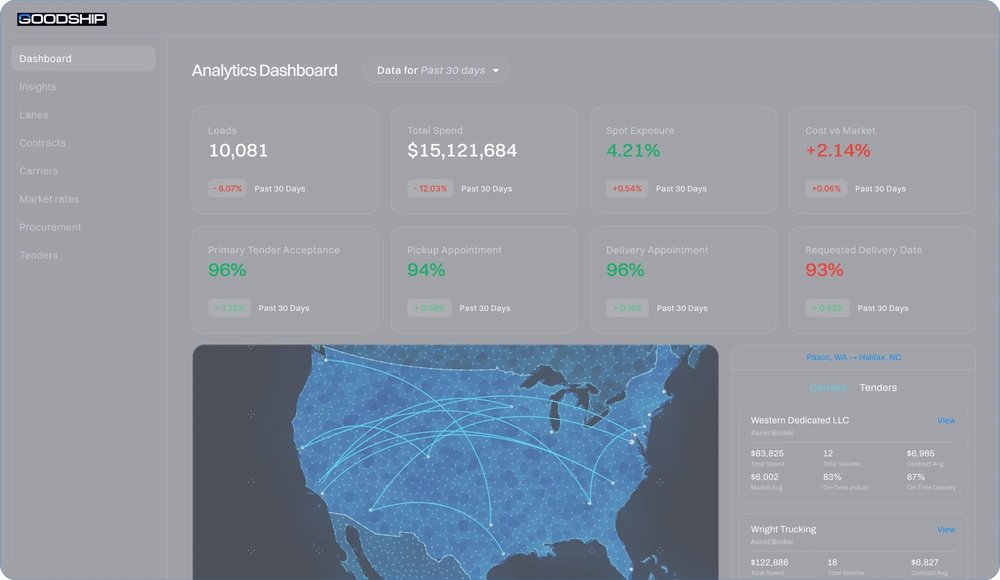Screen dimensions: 1000x580
Task: Select the Total Spend value $15,121,684
Action: coord(462,151)
